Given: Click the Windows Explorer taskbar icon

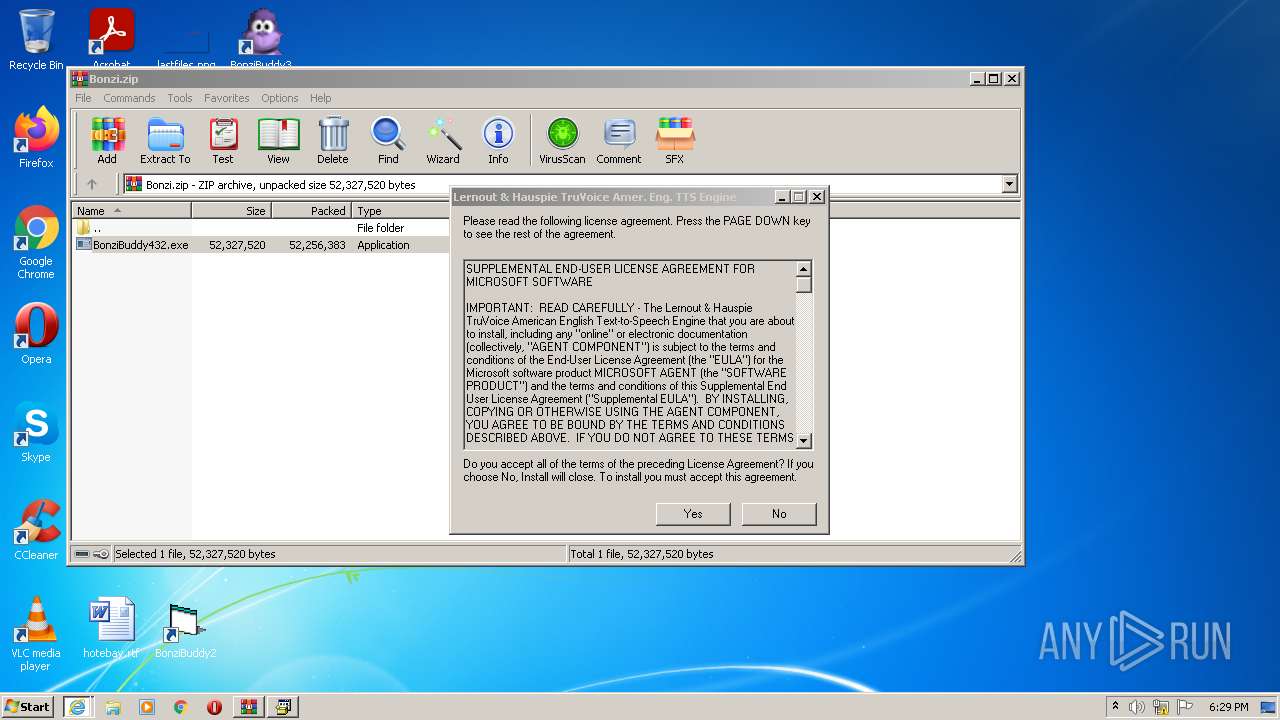Looking at the screenshot, I should [112, 707].
